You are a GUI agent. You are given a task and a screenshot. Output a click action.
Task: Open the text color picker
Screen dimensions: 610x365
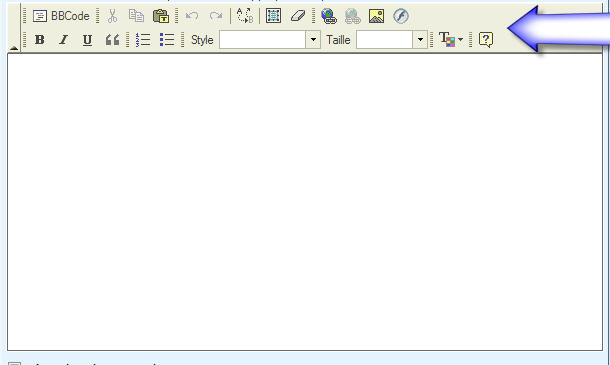click(451, 40)
